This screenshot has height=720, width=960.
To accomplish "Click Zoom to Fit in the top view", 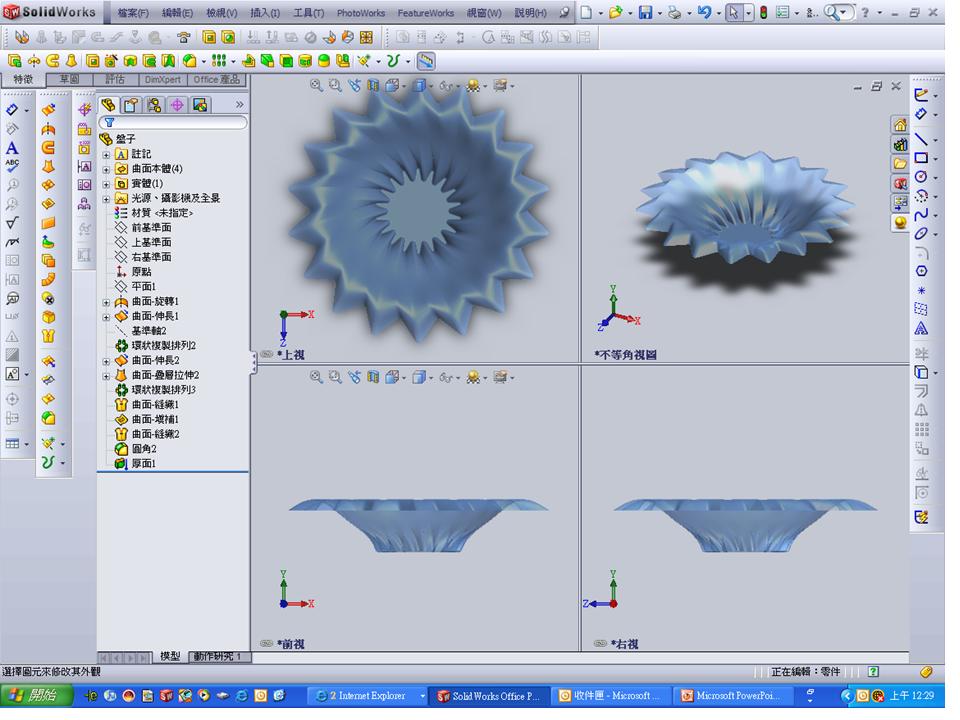I will coord(316,86).
